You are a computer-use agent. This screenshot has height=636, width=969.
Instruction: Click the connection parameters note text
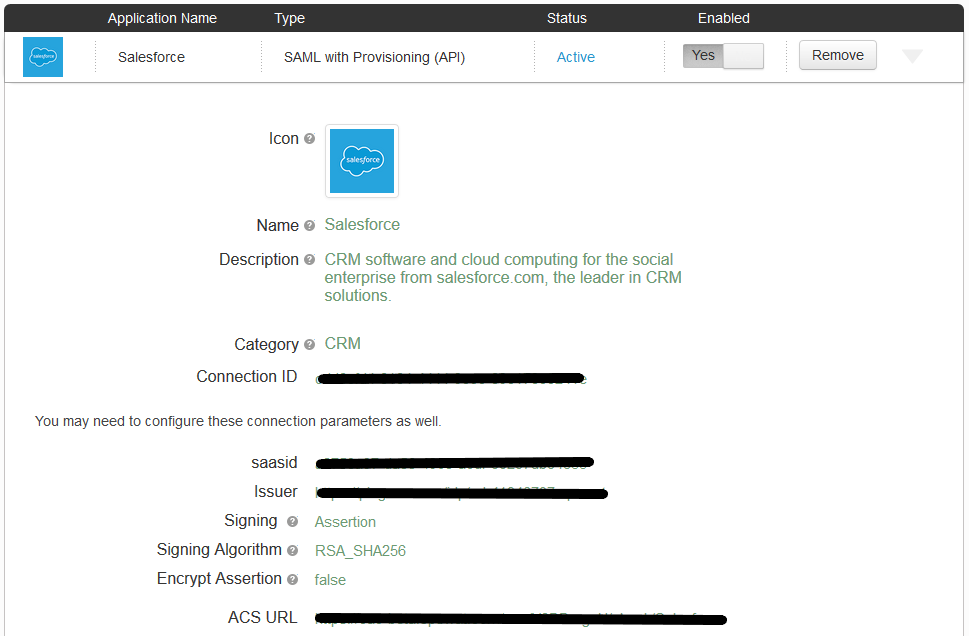coord(238,421)
